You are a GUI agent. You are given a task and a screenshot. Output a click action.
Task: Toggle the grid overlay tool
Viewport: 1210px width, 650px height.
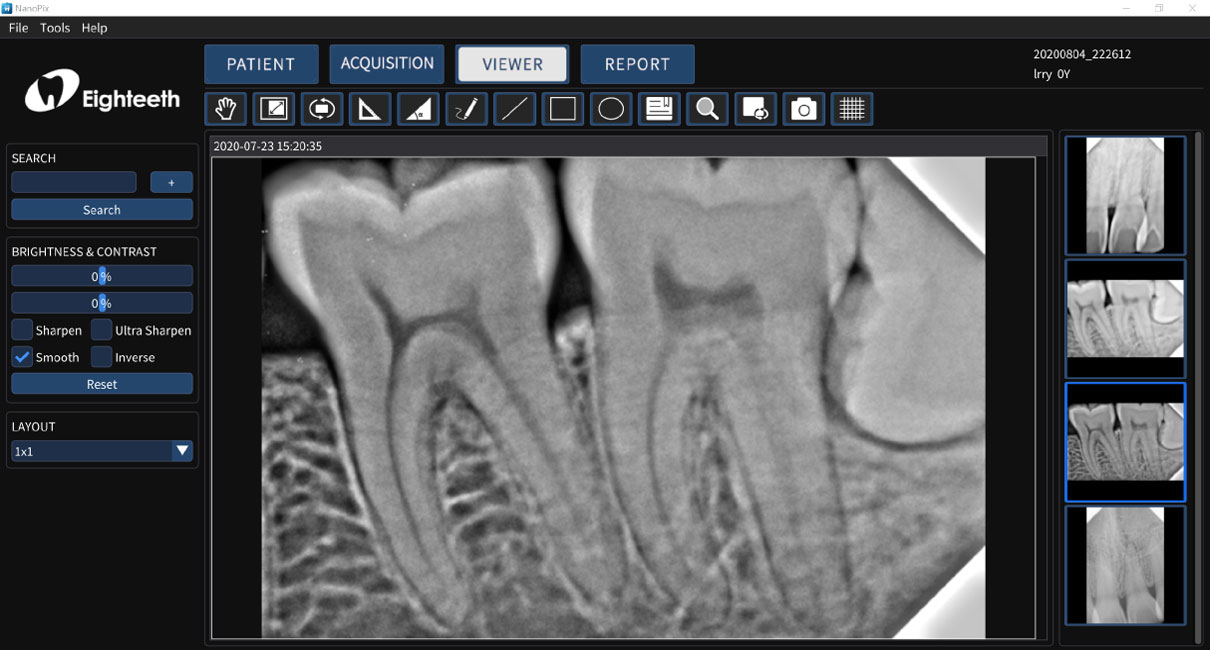pos(851,108)
